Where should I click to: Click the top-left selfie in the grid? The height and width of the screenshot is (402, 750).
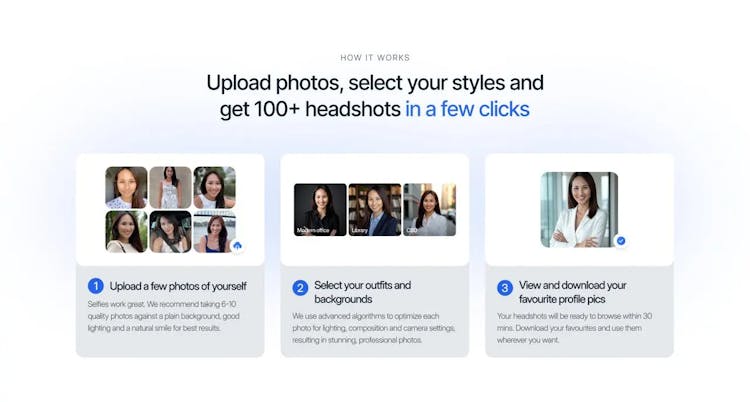point(126,188)
